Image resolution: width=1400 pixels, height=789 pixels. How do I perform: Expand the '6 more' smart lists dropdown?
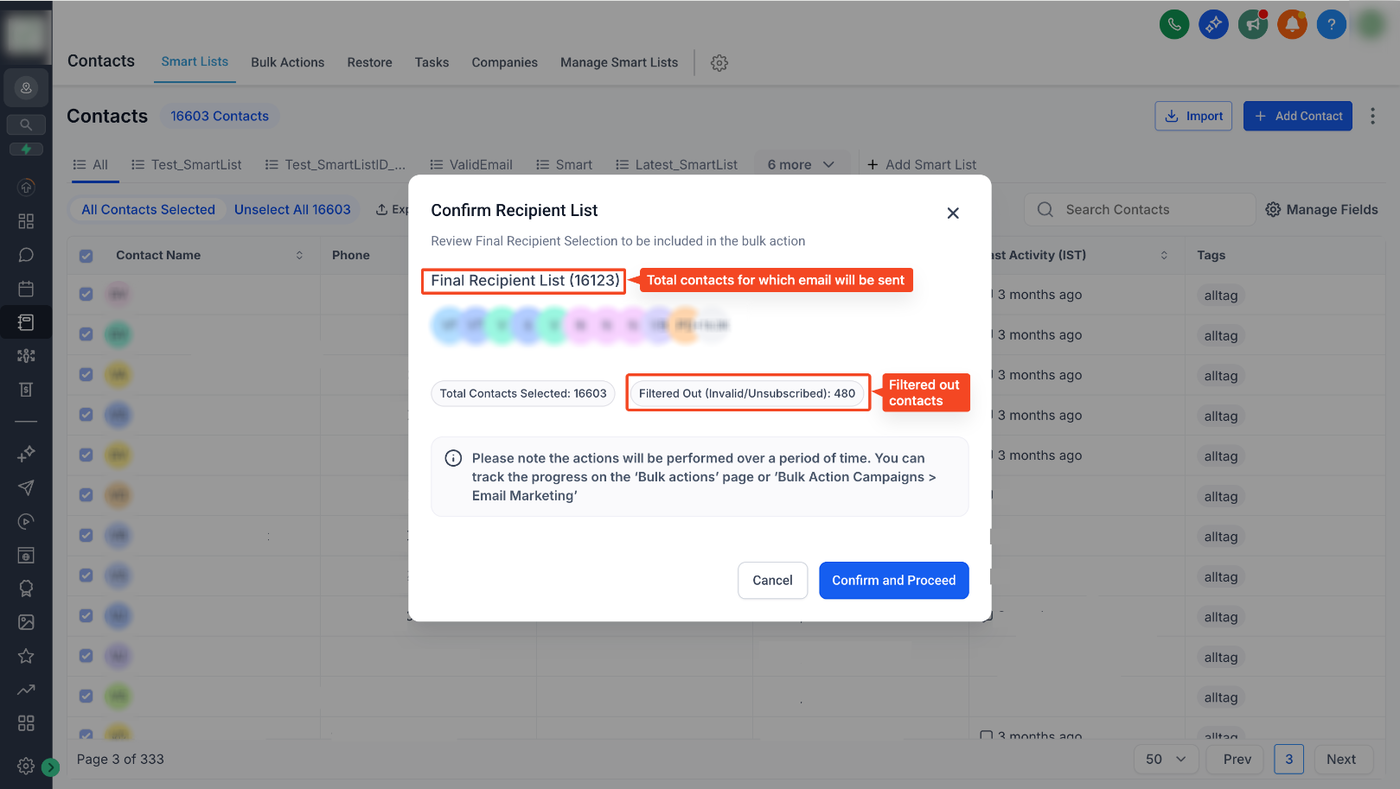click(801, 164)
